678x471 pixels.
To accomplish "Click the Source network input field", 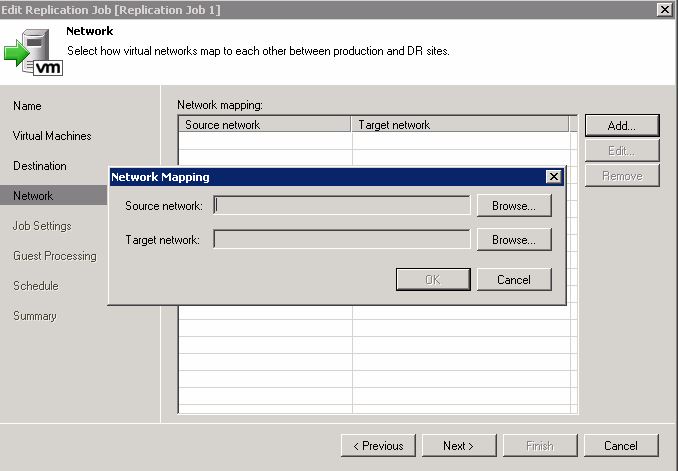I will (342, 205).
